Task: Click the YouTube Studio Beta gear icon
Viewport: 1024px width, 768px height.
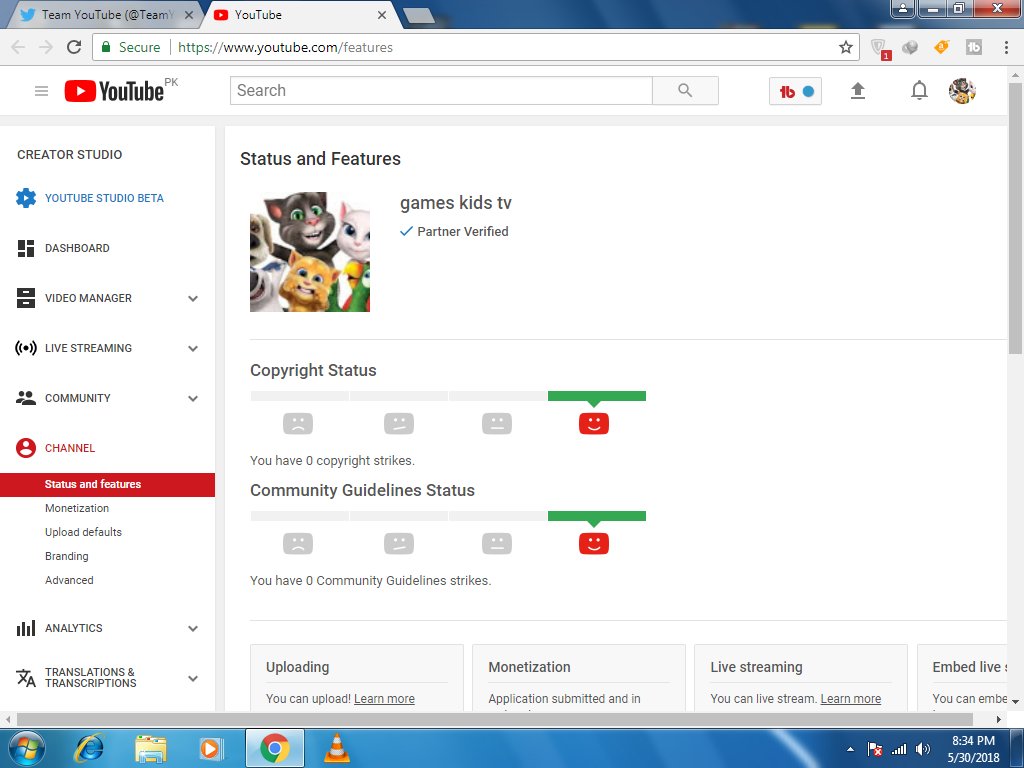Action: [x=26, y=198]
